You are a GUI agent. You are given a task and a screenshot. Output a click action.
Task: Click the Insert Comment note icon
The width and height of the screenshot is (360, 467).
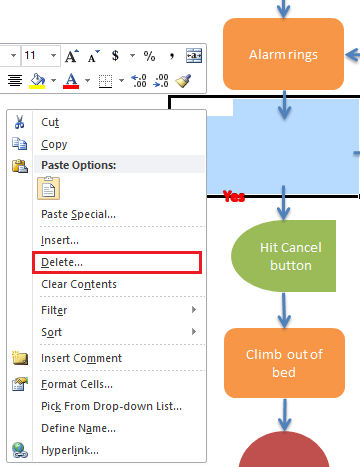point(20,358)
